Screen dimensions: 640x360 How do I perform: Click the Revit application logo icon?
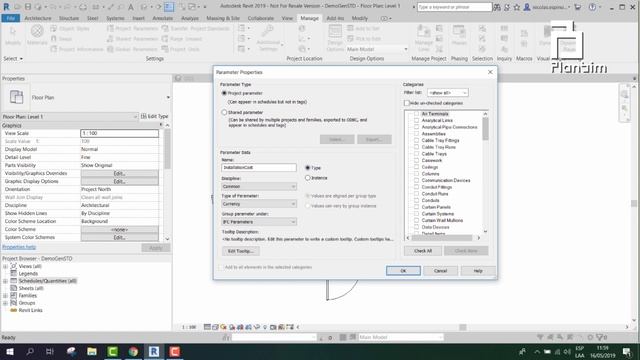pyautogui.click(x=6, y=7)
